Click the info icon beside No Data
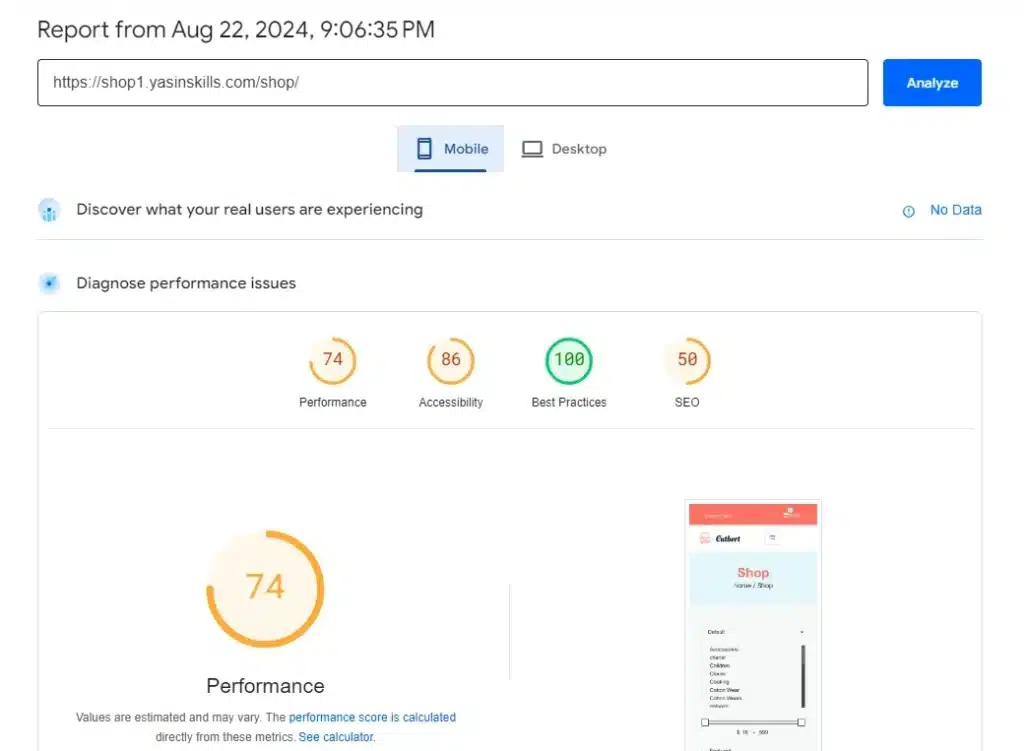Image resolution: width=1024 pixels, height=751 pixels. pos(909,211)
